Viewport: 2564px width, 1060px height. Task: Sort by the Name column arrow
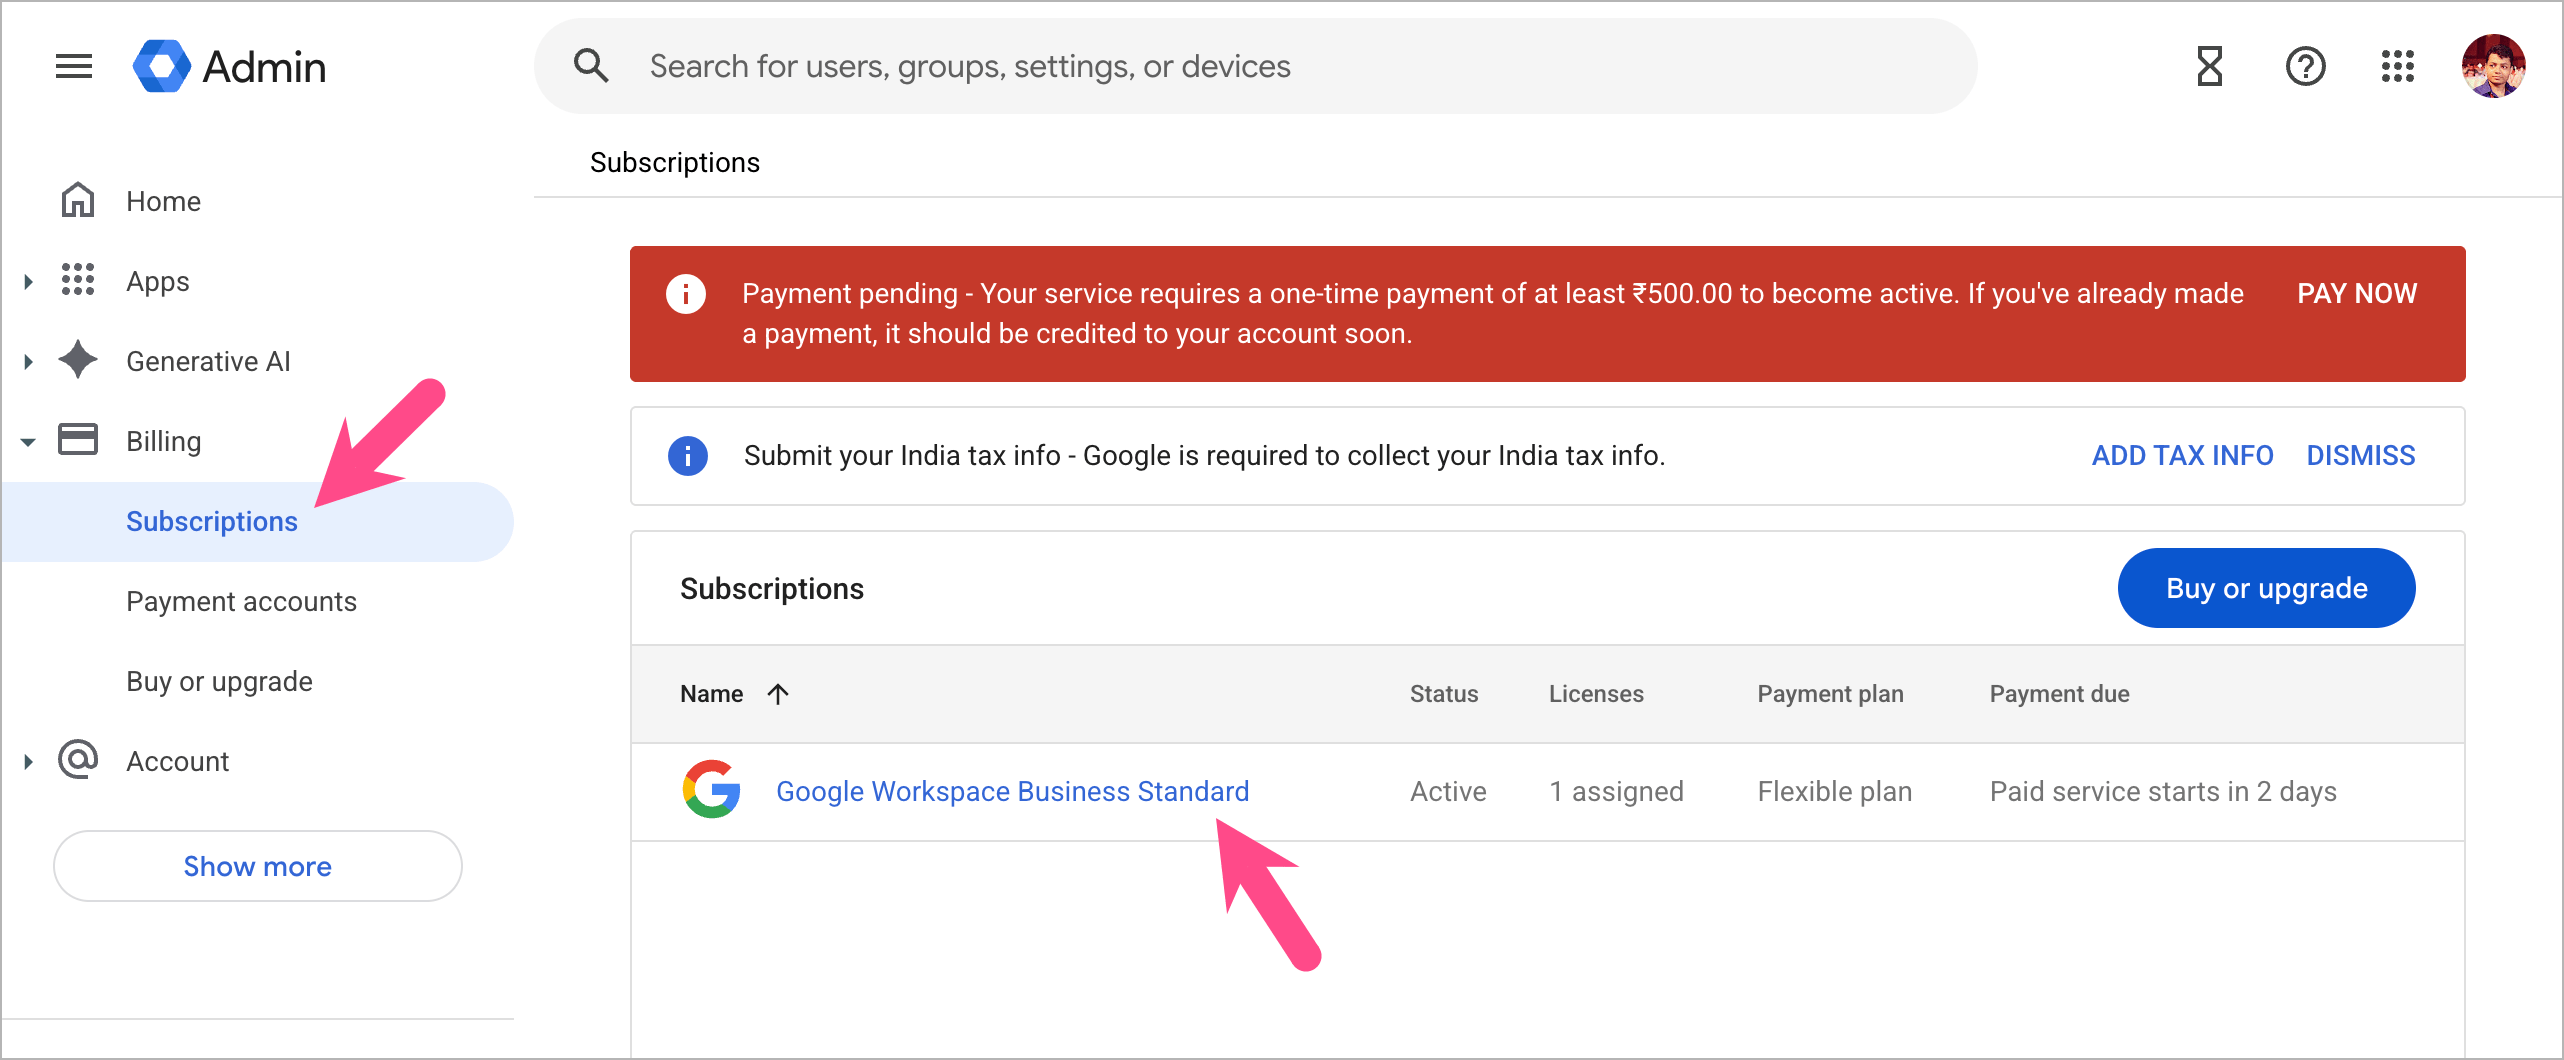pyautogui.click(x=778, y=694)
